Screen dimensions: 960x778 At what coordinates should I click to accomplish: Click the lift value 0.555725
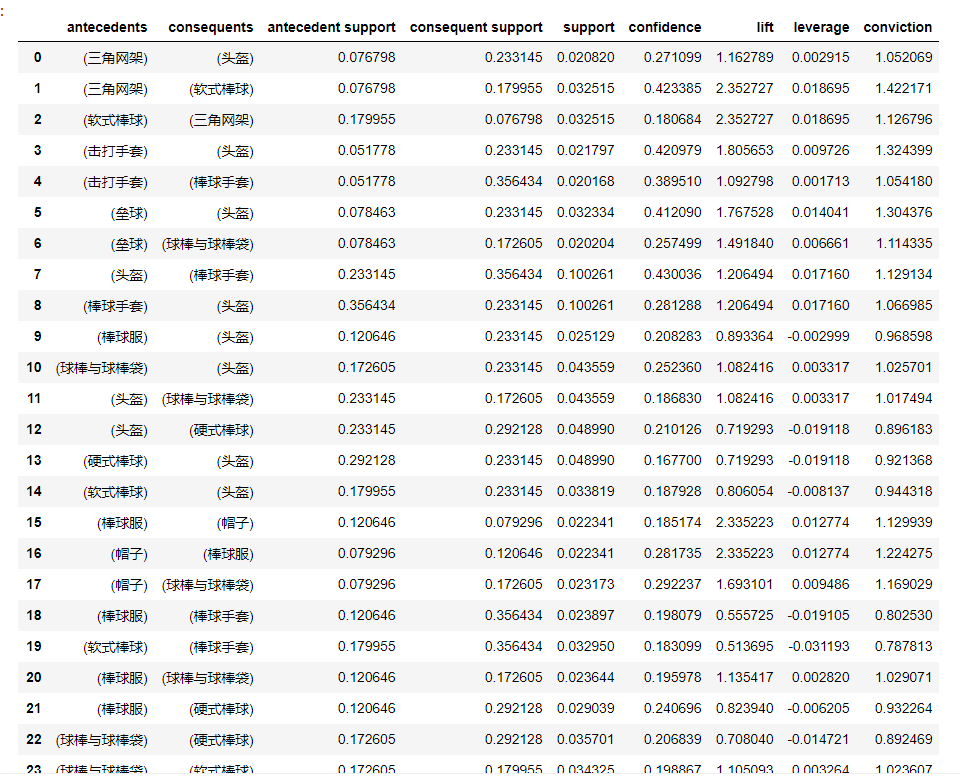click(745, 615)
